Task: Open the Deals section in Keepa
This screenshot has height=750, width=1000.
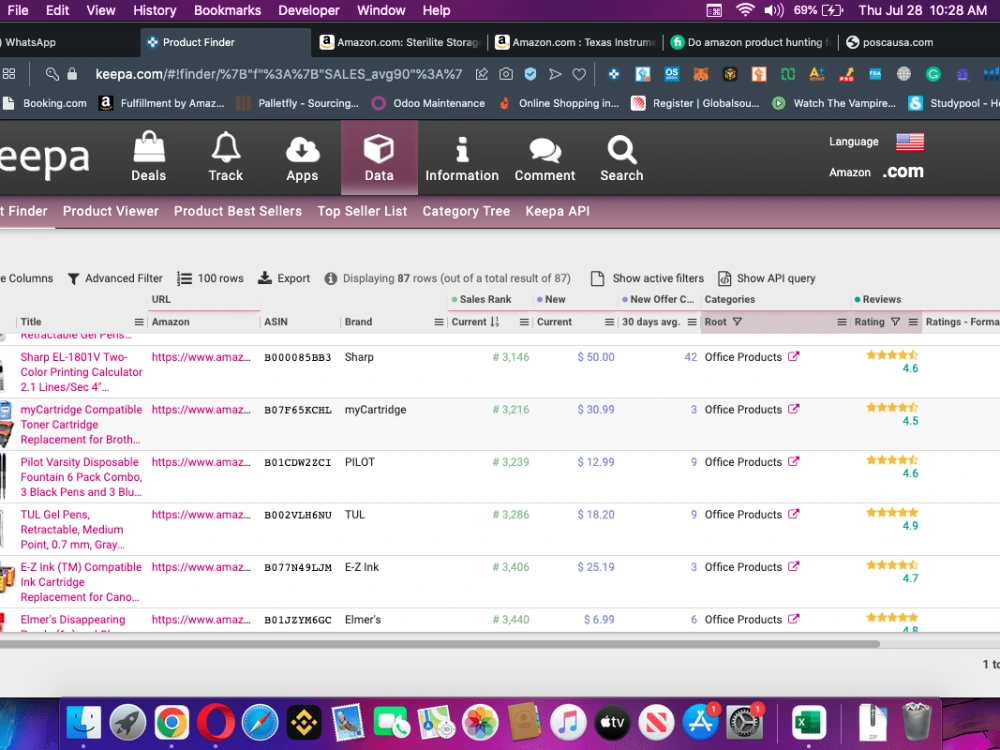Action: [x=149, y=157]
